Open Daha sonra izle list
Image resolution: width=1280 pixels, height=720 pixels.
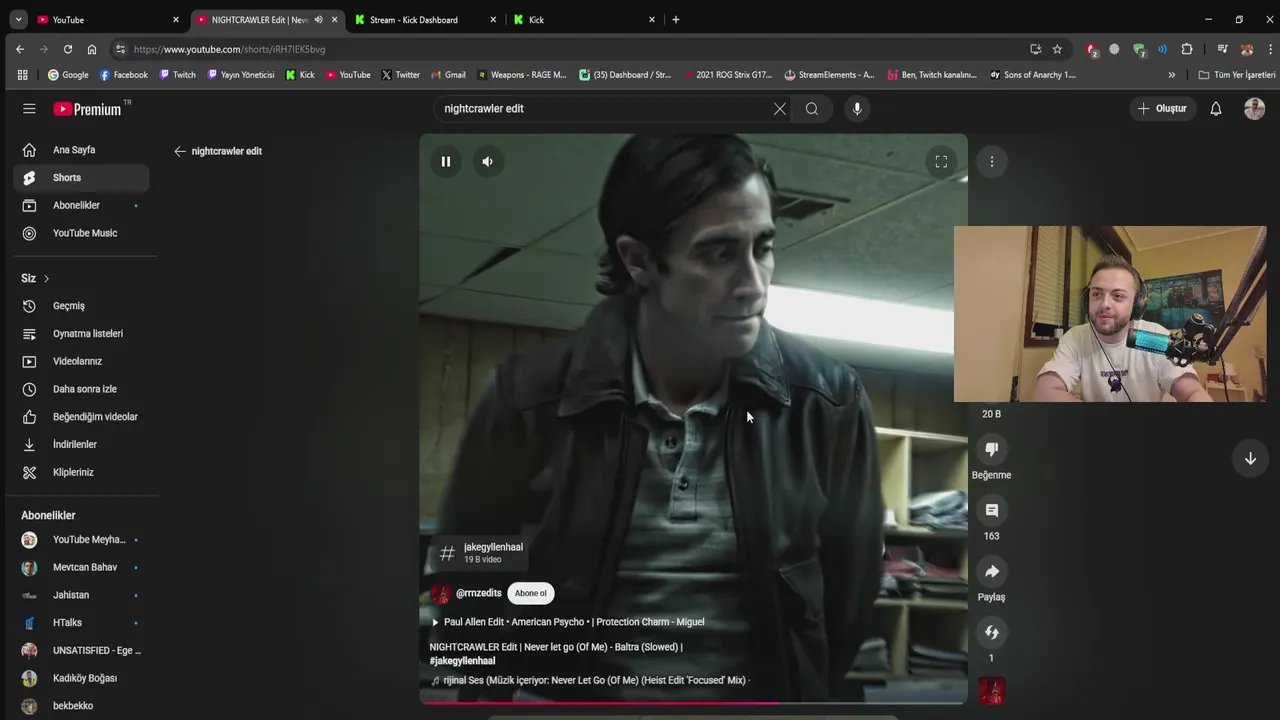pos(80,389)
